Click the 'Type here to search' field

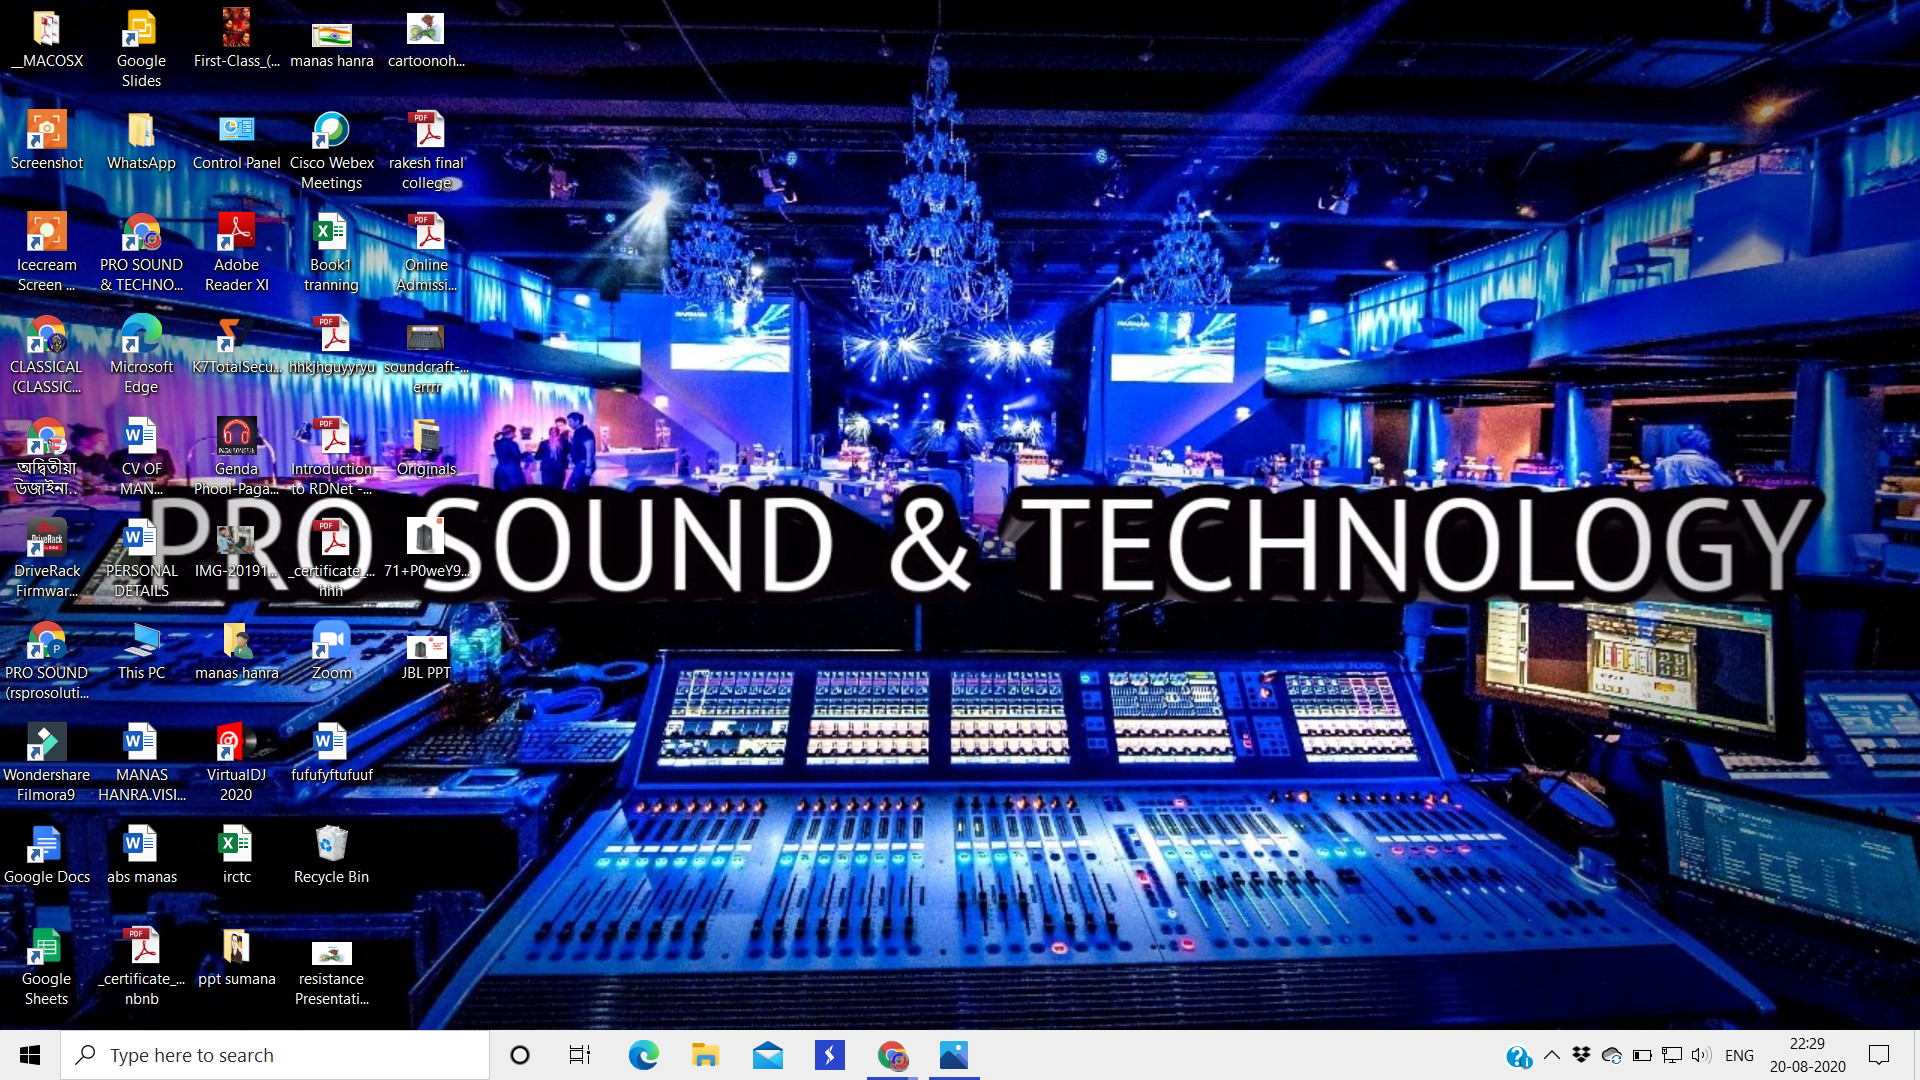[275, 1054]
